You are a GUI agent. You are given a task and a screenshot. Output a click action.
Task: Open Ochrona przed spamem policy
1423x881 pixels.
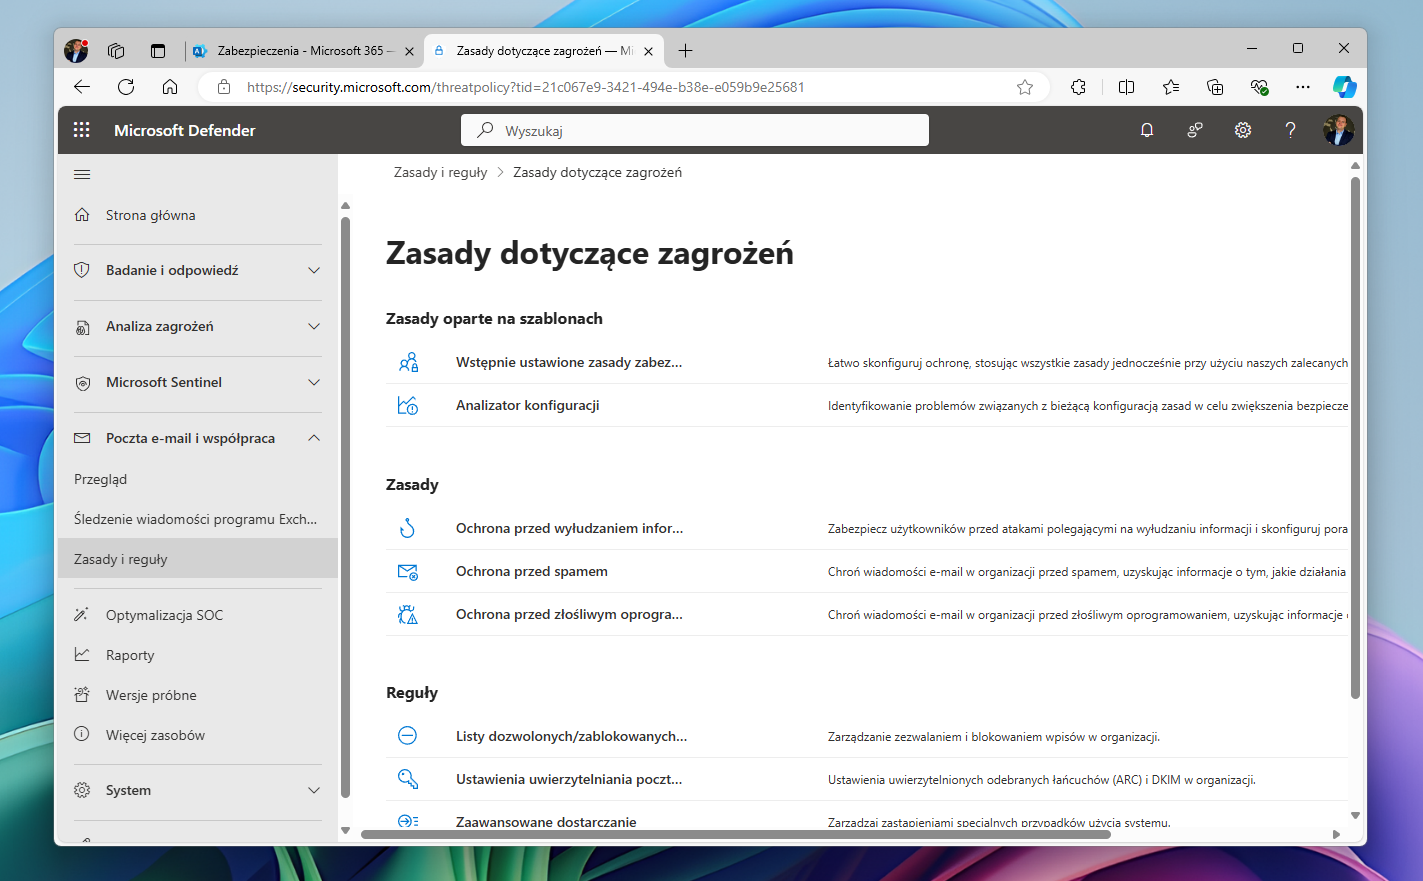click(532, 571)
